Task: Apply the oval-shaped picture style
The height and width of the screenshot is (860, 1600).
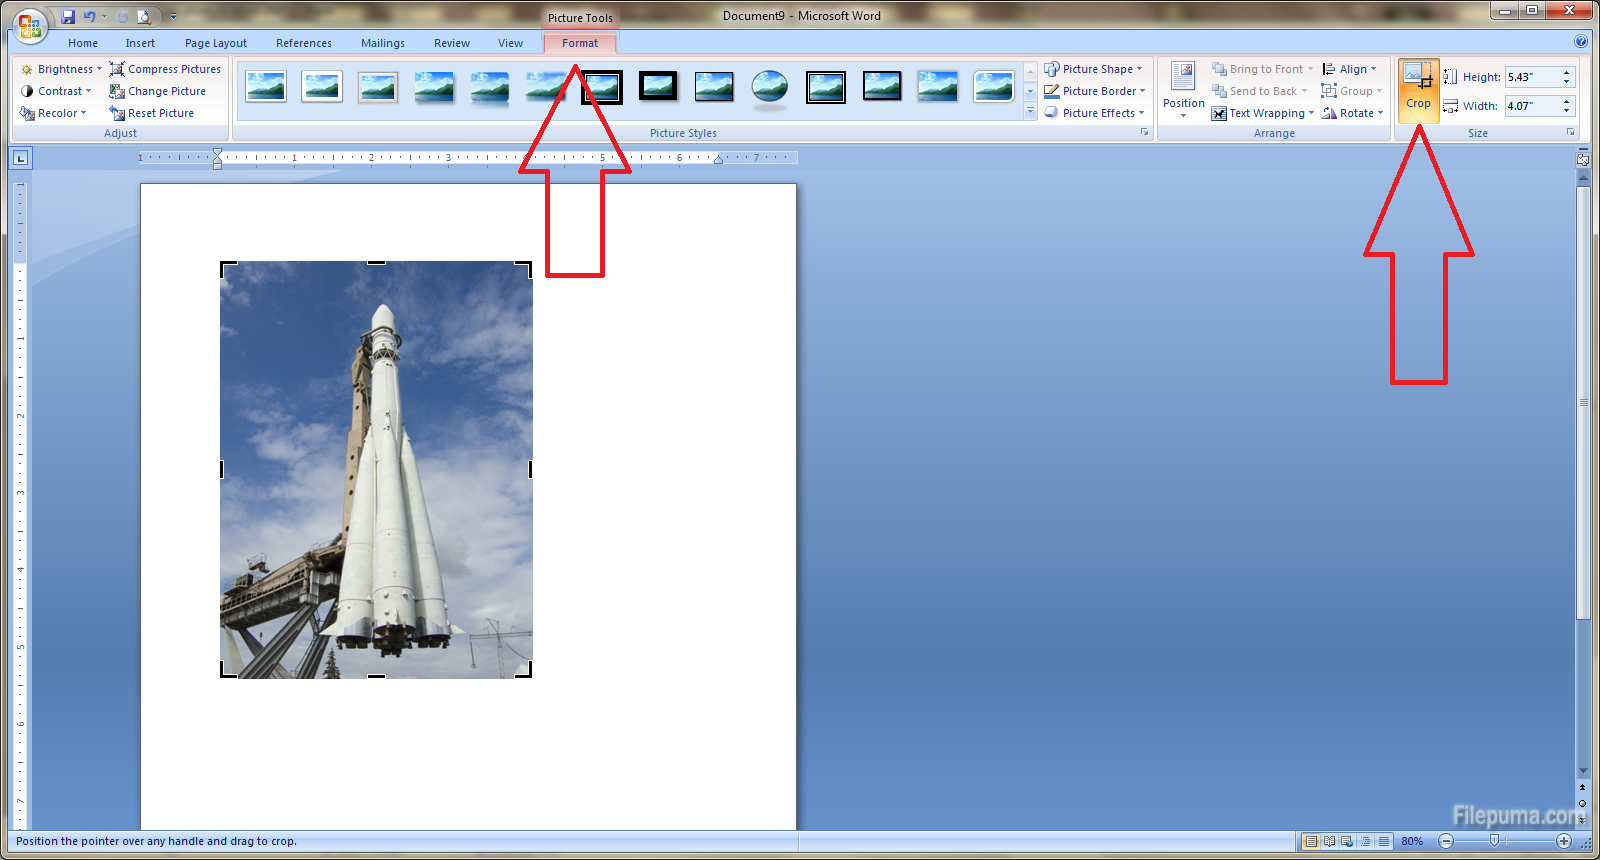Action: tap(770, 88)
